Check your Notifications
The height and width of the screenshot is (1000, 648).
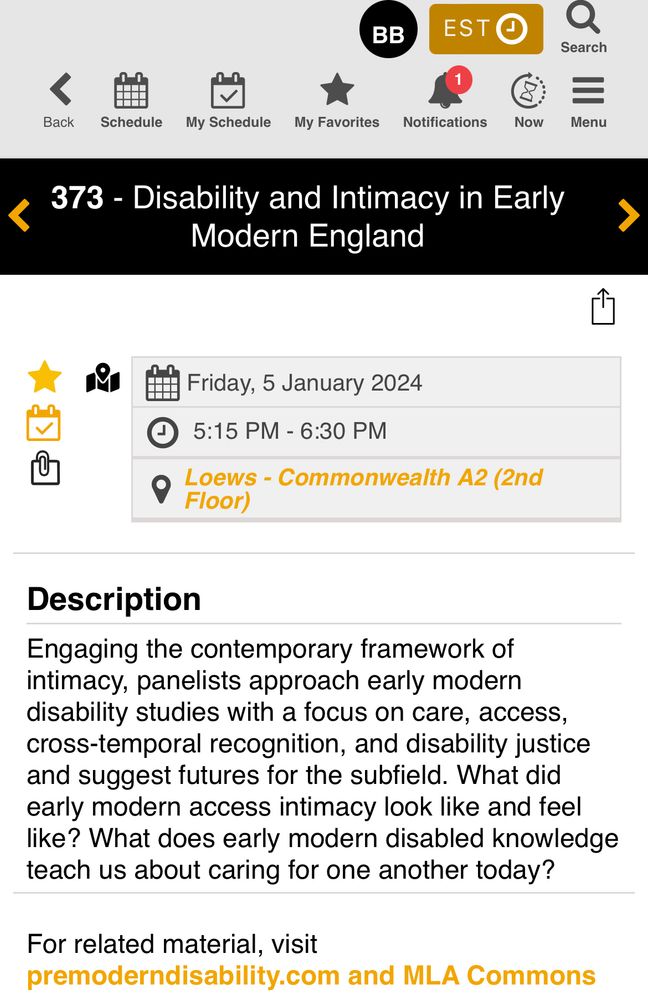coord(445,95)
